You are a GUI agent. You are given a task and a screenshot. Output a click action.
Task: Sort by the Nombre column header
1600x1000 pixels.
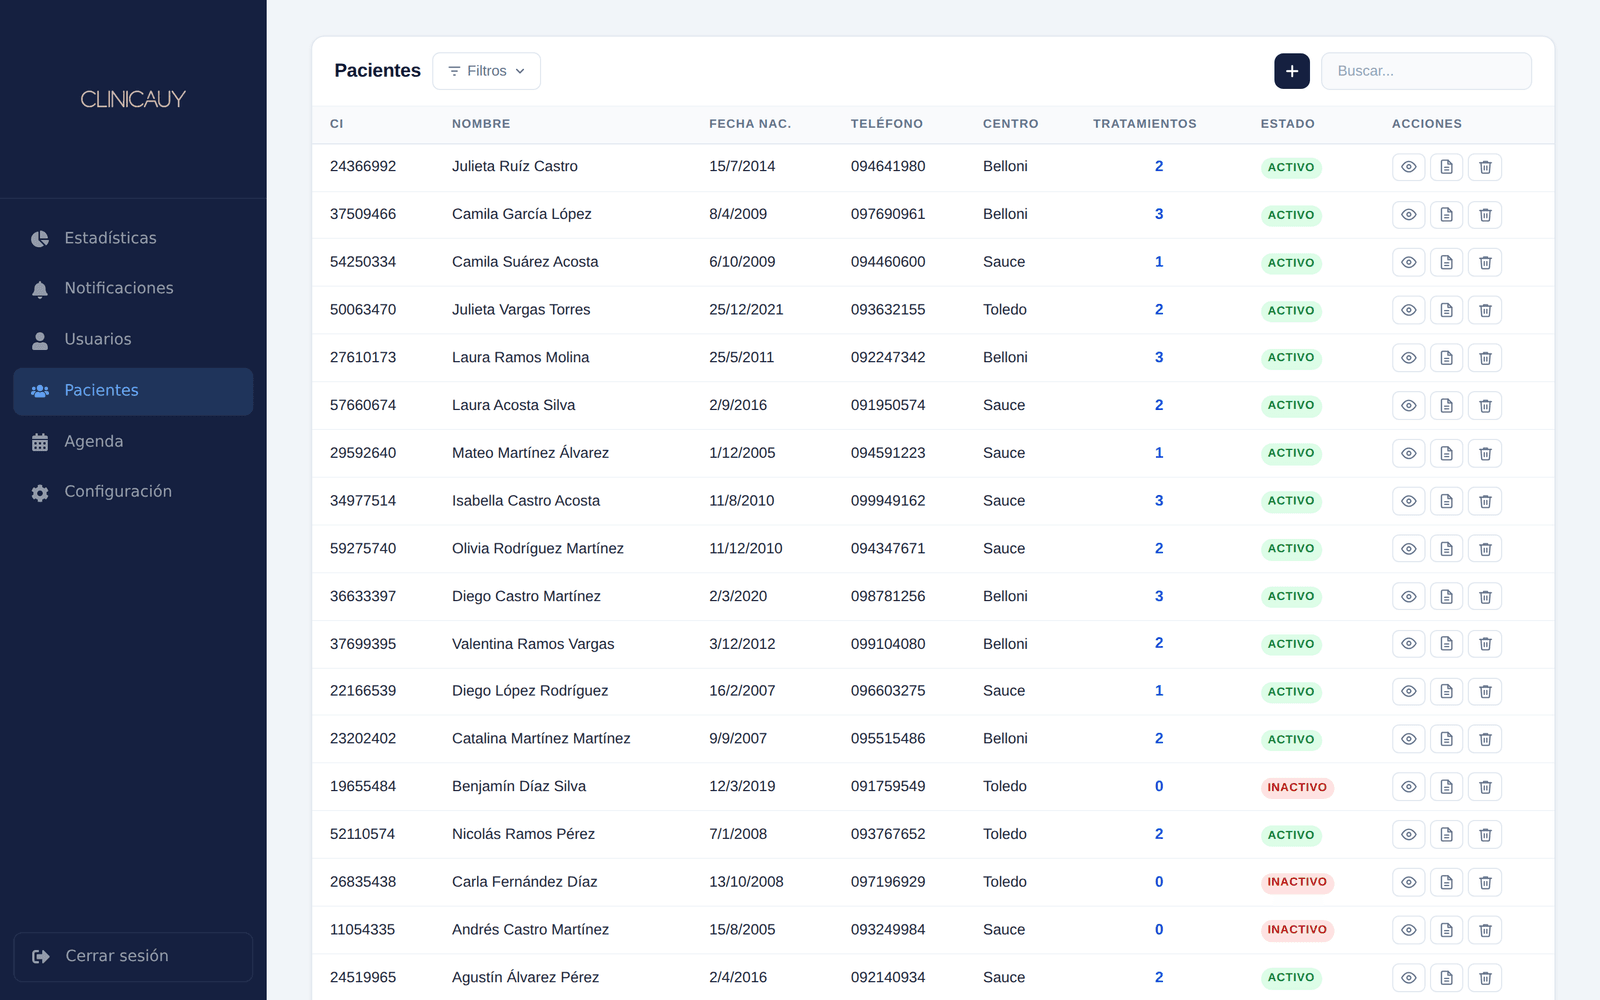point(481,124)
